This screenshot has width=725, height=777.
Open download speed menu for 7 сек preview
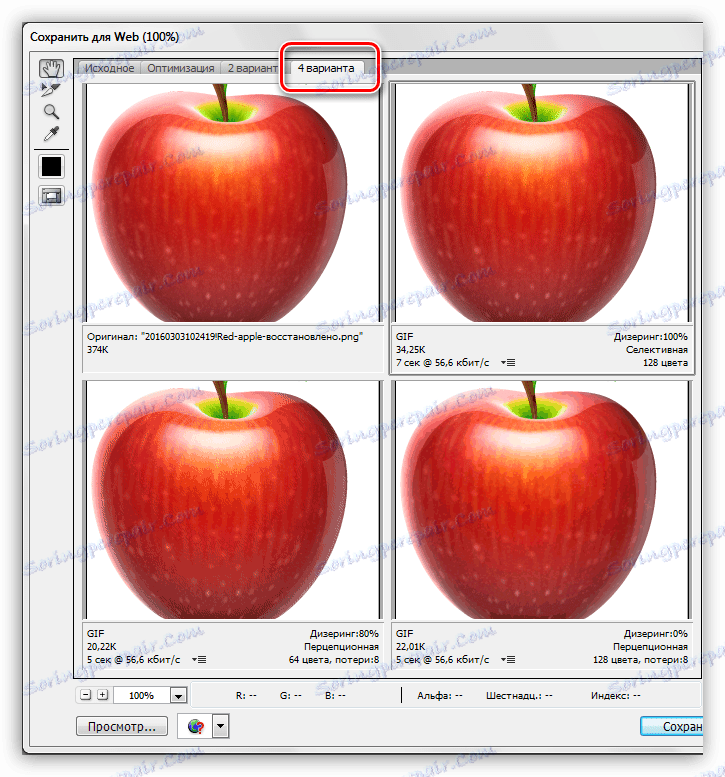point(507,363)
